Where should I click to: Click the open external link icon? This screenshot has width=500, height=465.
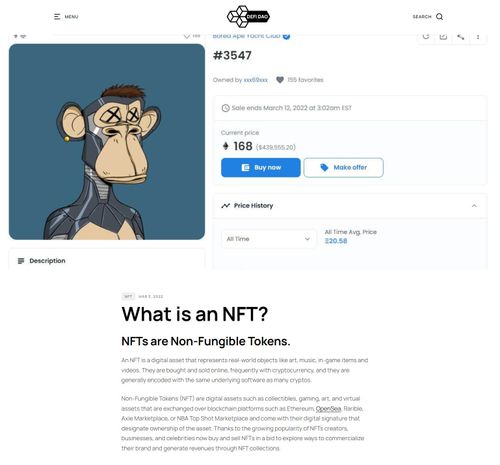(x=443, y=36)
